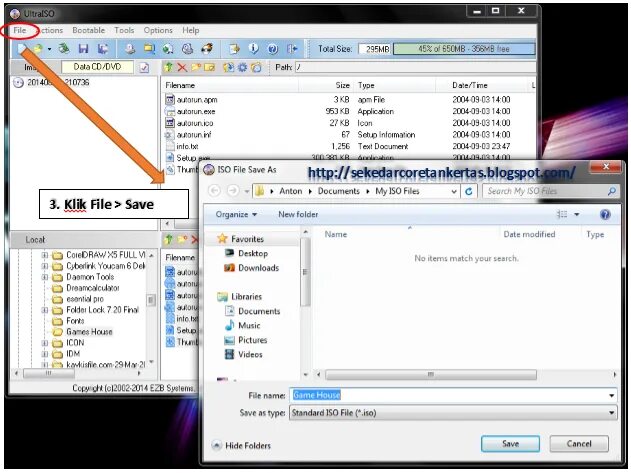Click image properties checkmark icon beside Data CD/DVD
This screenshot has height=473, width=631.
(x=144, y=67)
